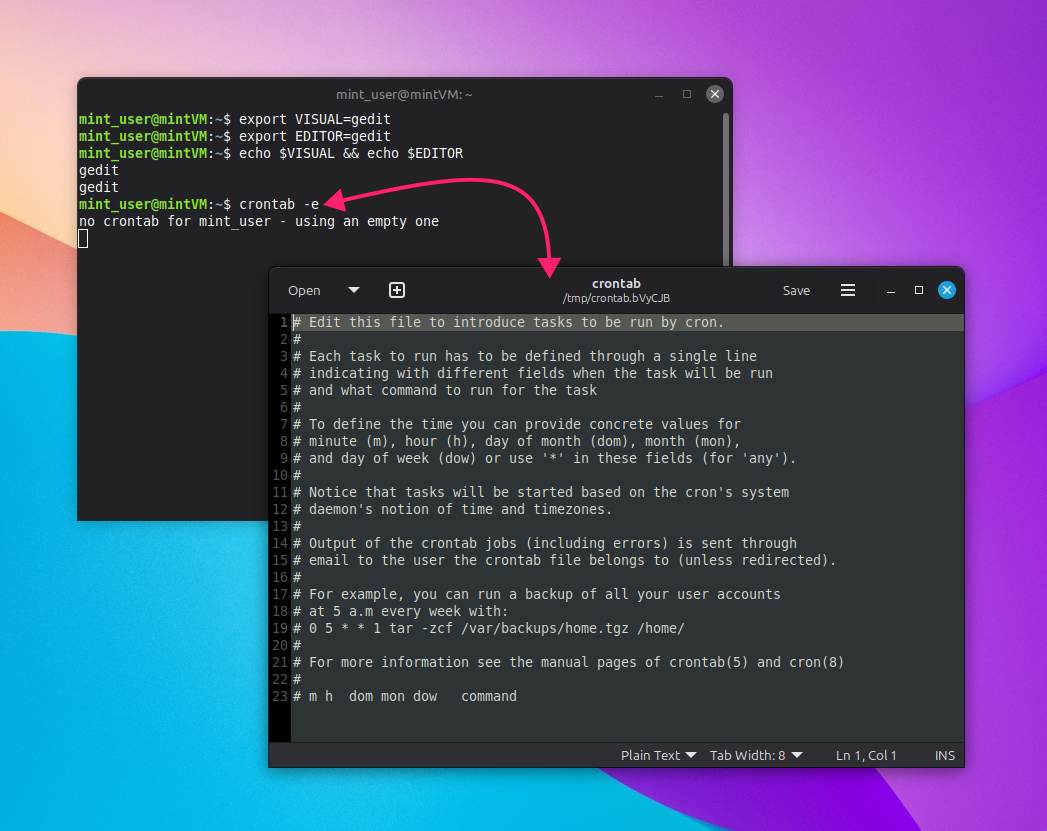Place cursor on line 1 'Edit this file' comment
Image resolution: width=1047 pixels, height=831 pixels.
(508, 322)
